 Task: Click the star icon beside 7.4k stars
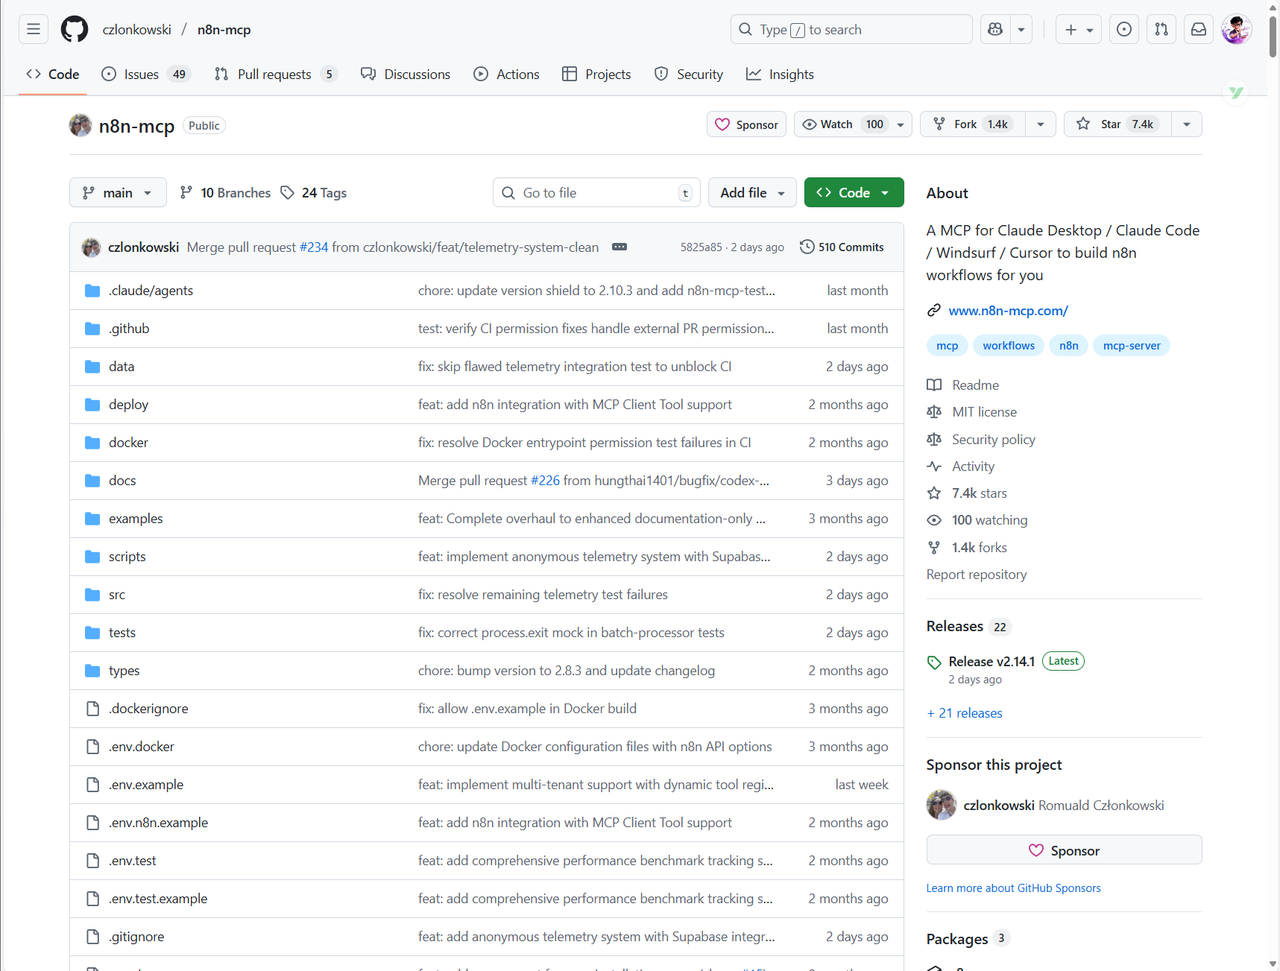click(x=934, y=493)
